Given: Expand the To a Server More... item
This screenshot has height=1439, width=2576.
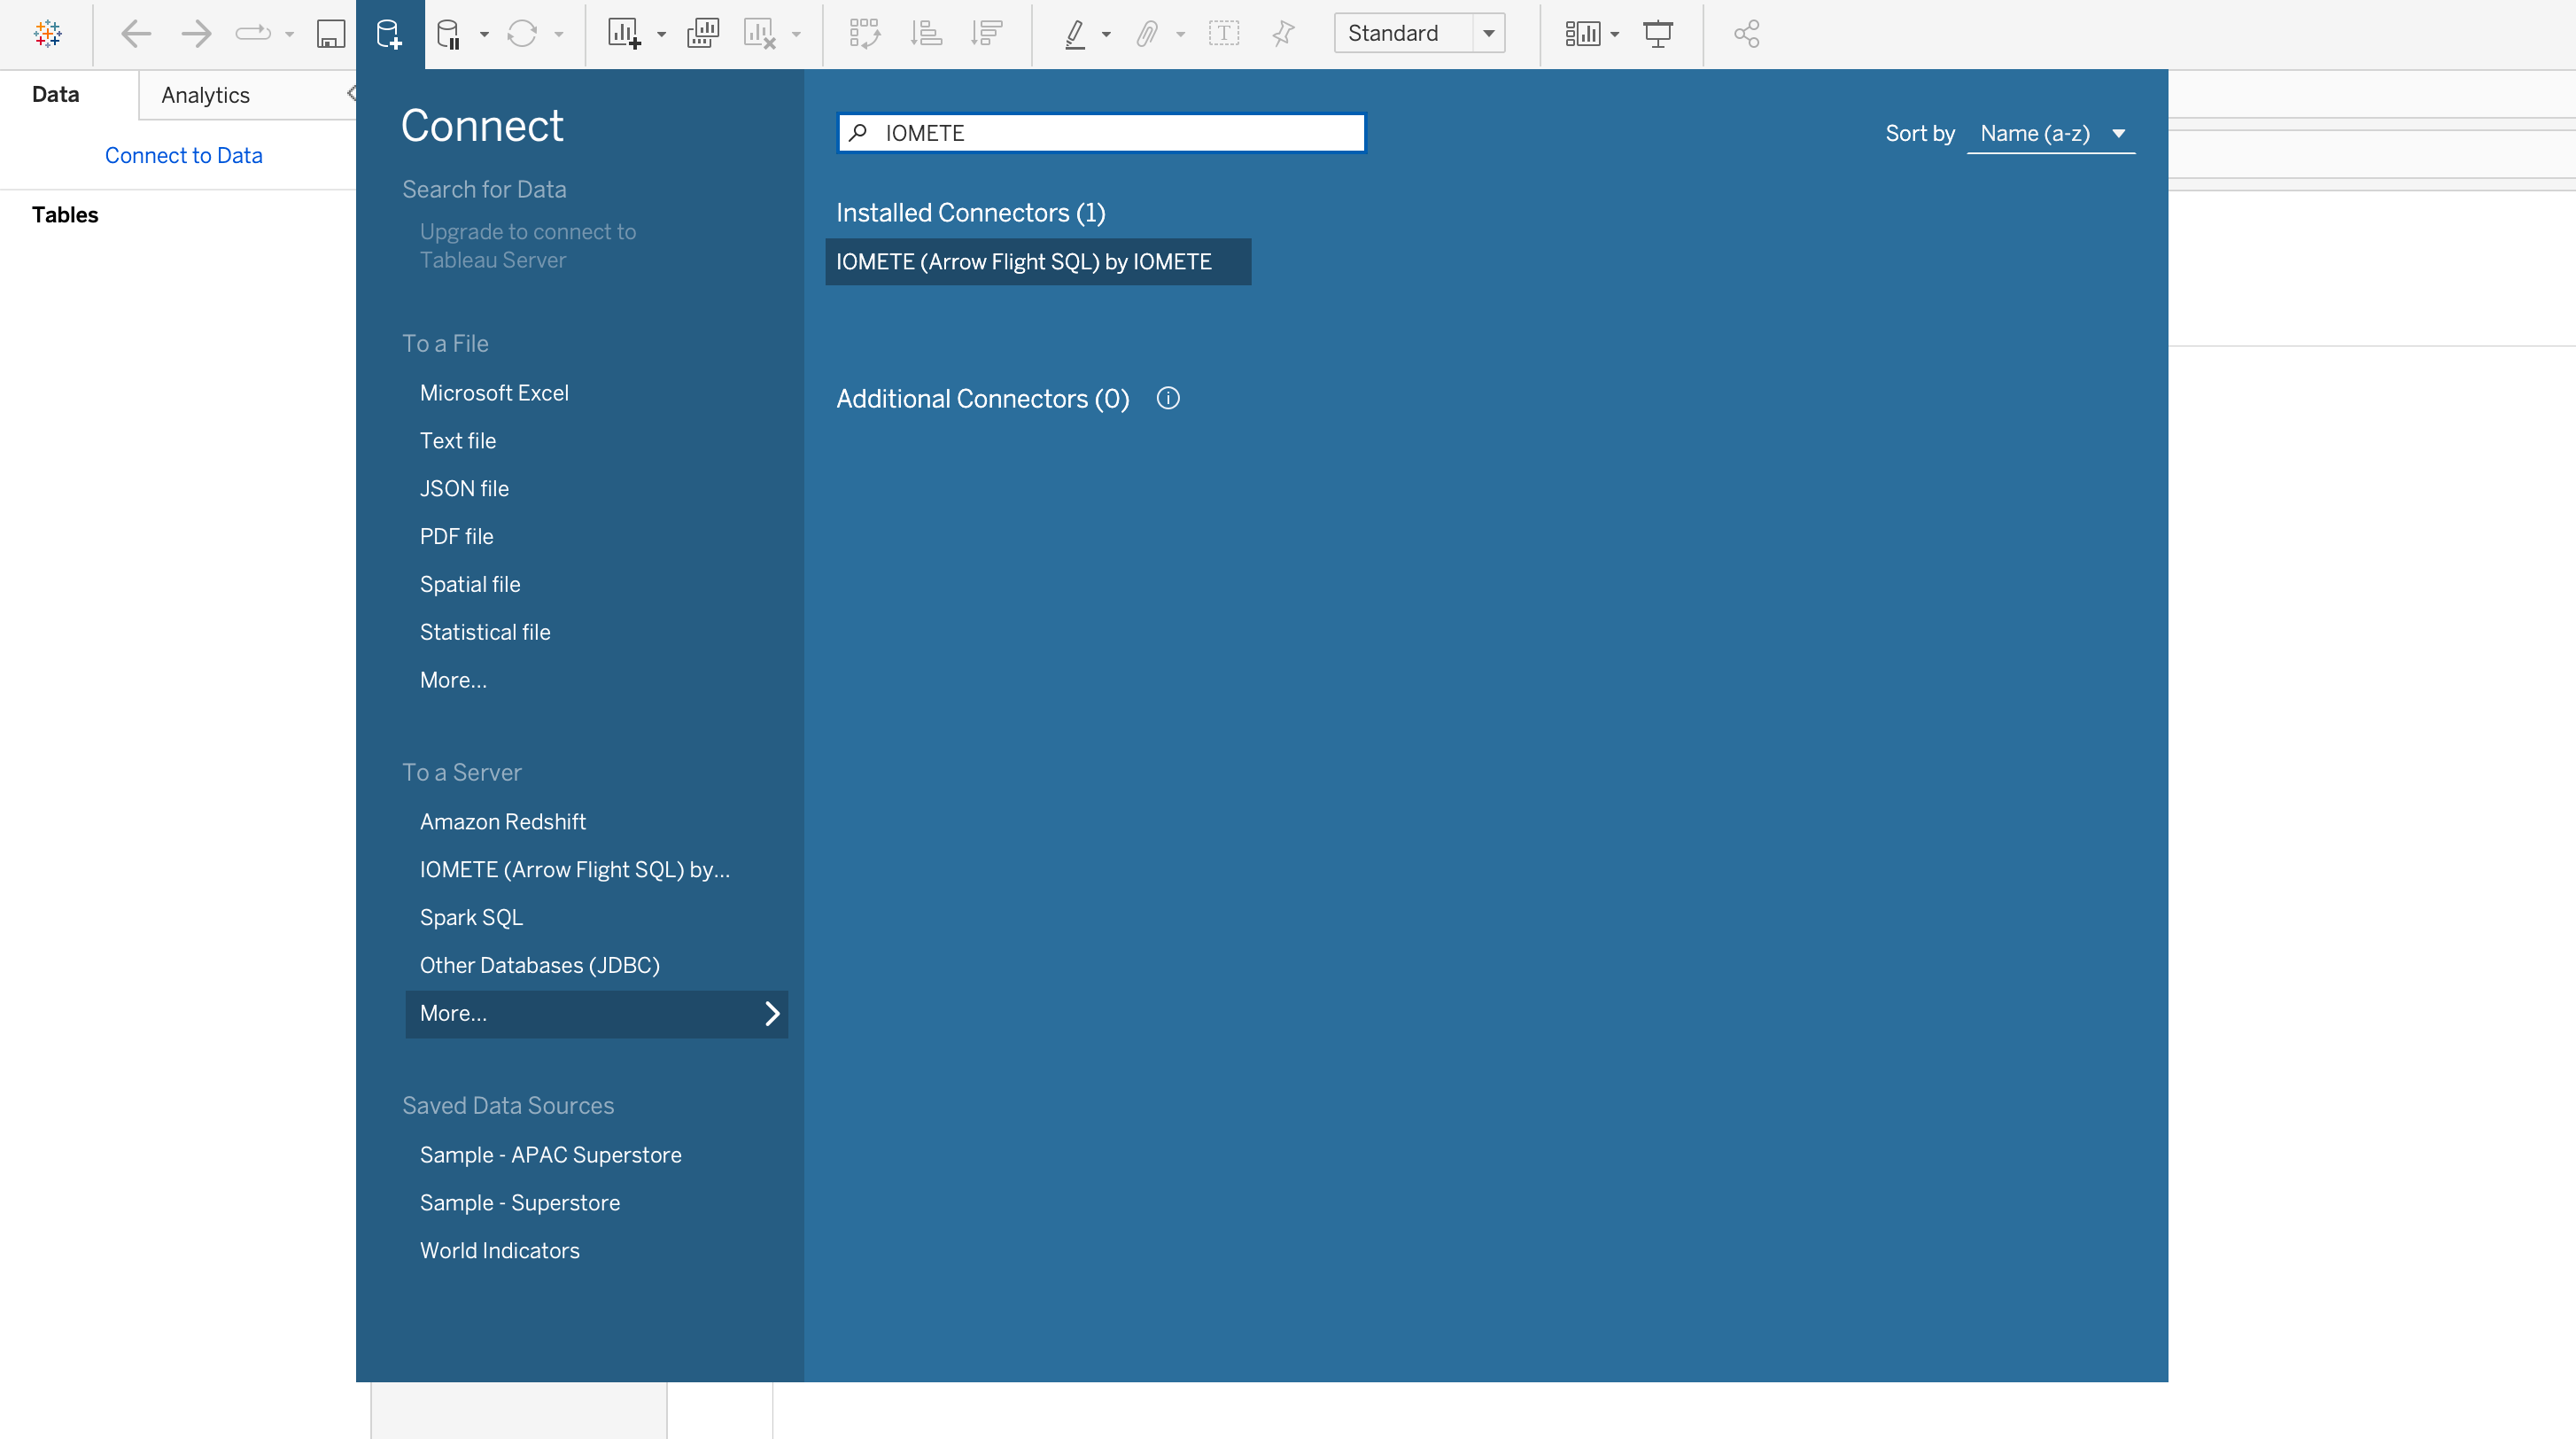Looking at the screenshot, I should point(596,1014).
